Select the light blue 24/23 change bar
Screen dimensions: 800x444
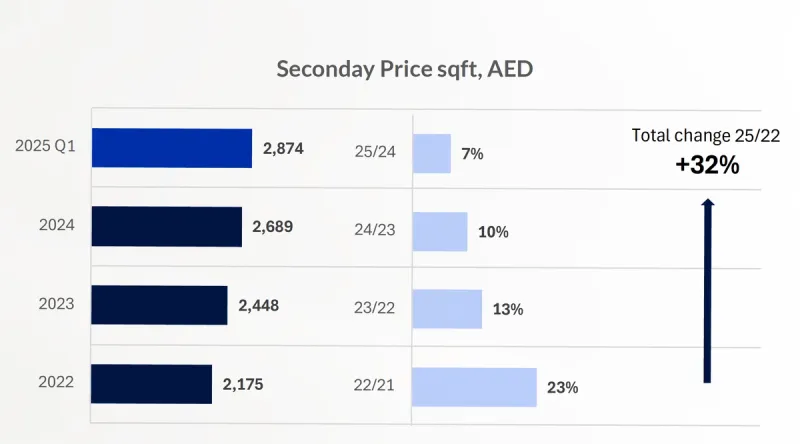coord(439,231)
